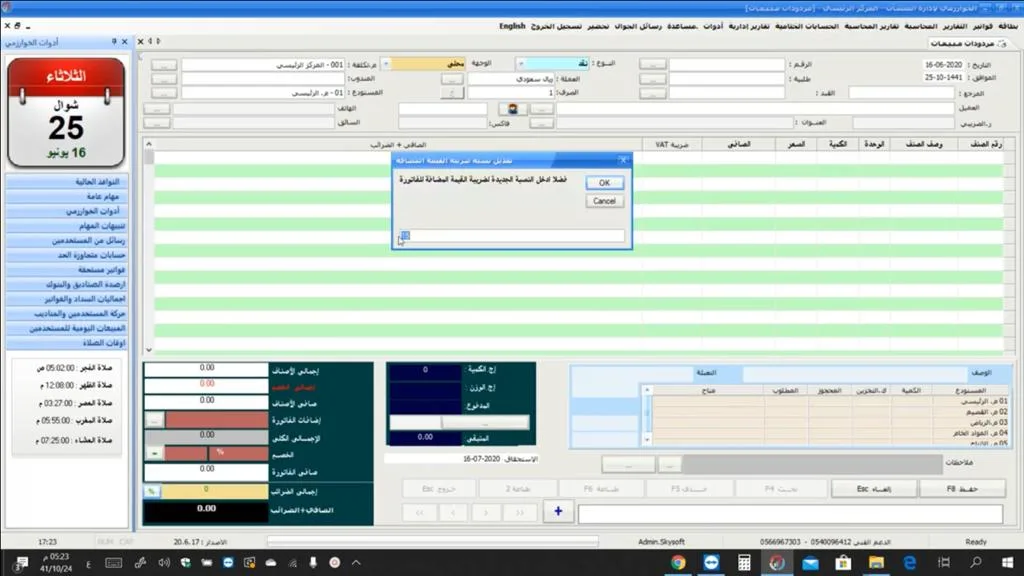The width and height of the screenshot is (1024, 576).
Task: Confirm the VAT dialog with OK
Action: click(x=604, y=183)
